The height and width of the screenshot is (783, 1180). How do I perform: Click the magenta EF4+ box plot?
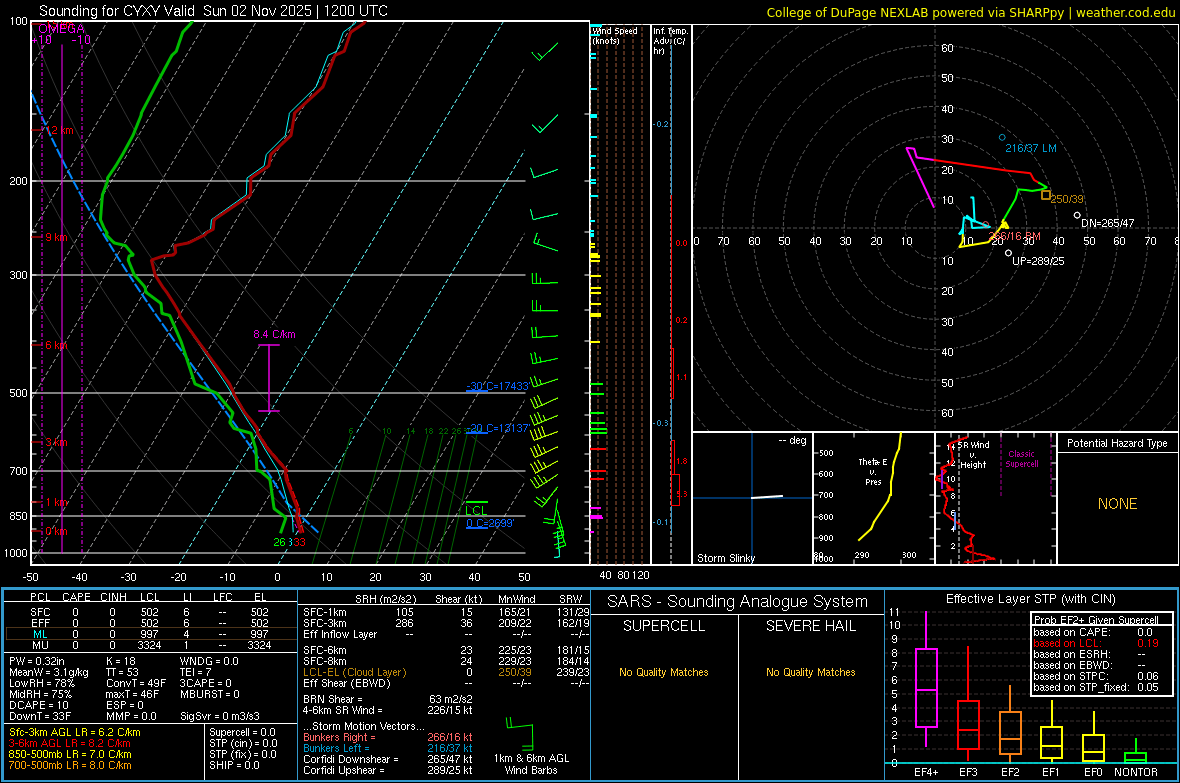926,679
